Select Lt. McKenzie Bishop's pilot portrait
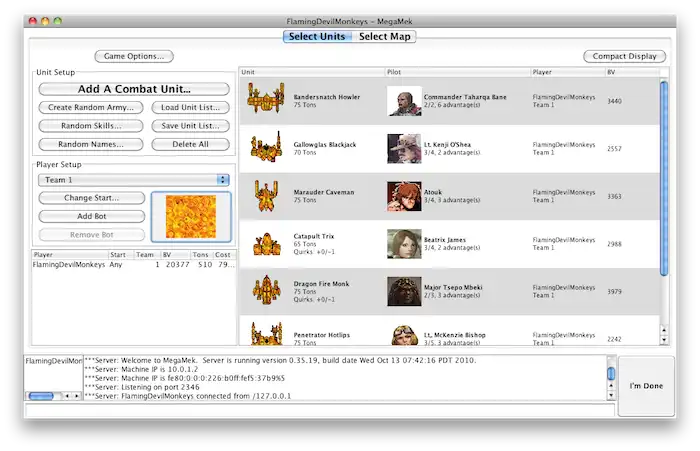This screenshot has width=700, height=451. (x=404, y=335)
